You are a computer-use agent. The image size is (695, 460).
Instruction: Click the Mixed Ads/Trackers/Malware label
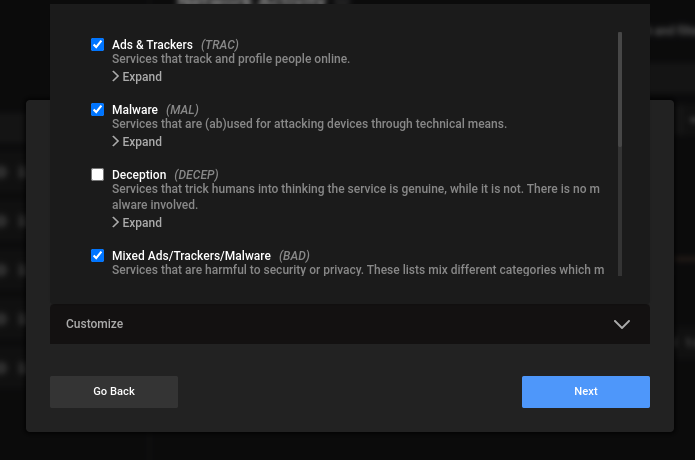point(191,256)
